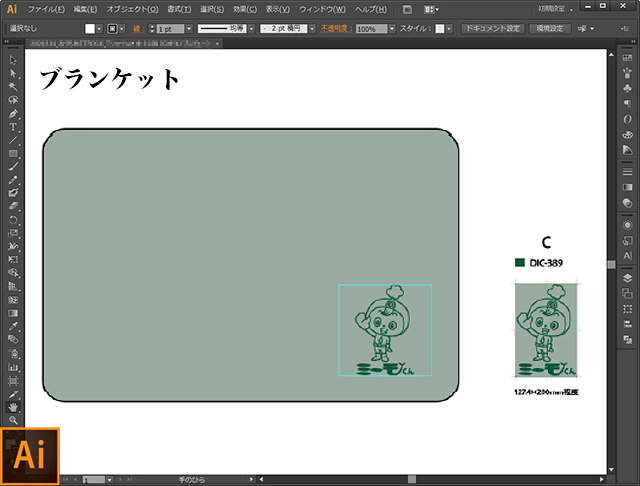
Task: Open the Pathfinder panel icon
Action: point(627,339)
